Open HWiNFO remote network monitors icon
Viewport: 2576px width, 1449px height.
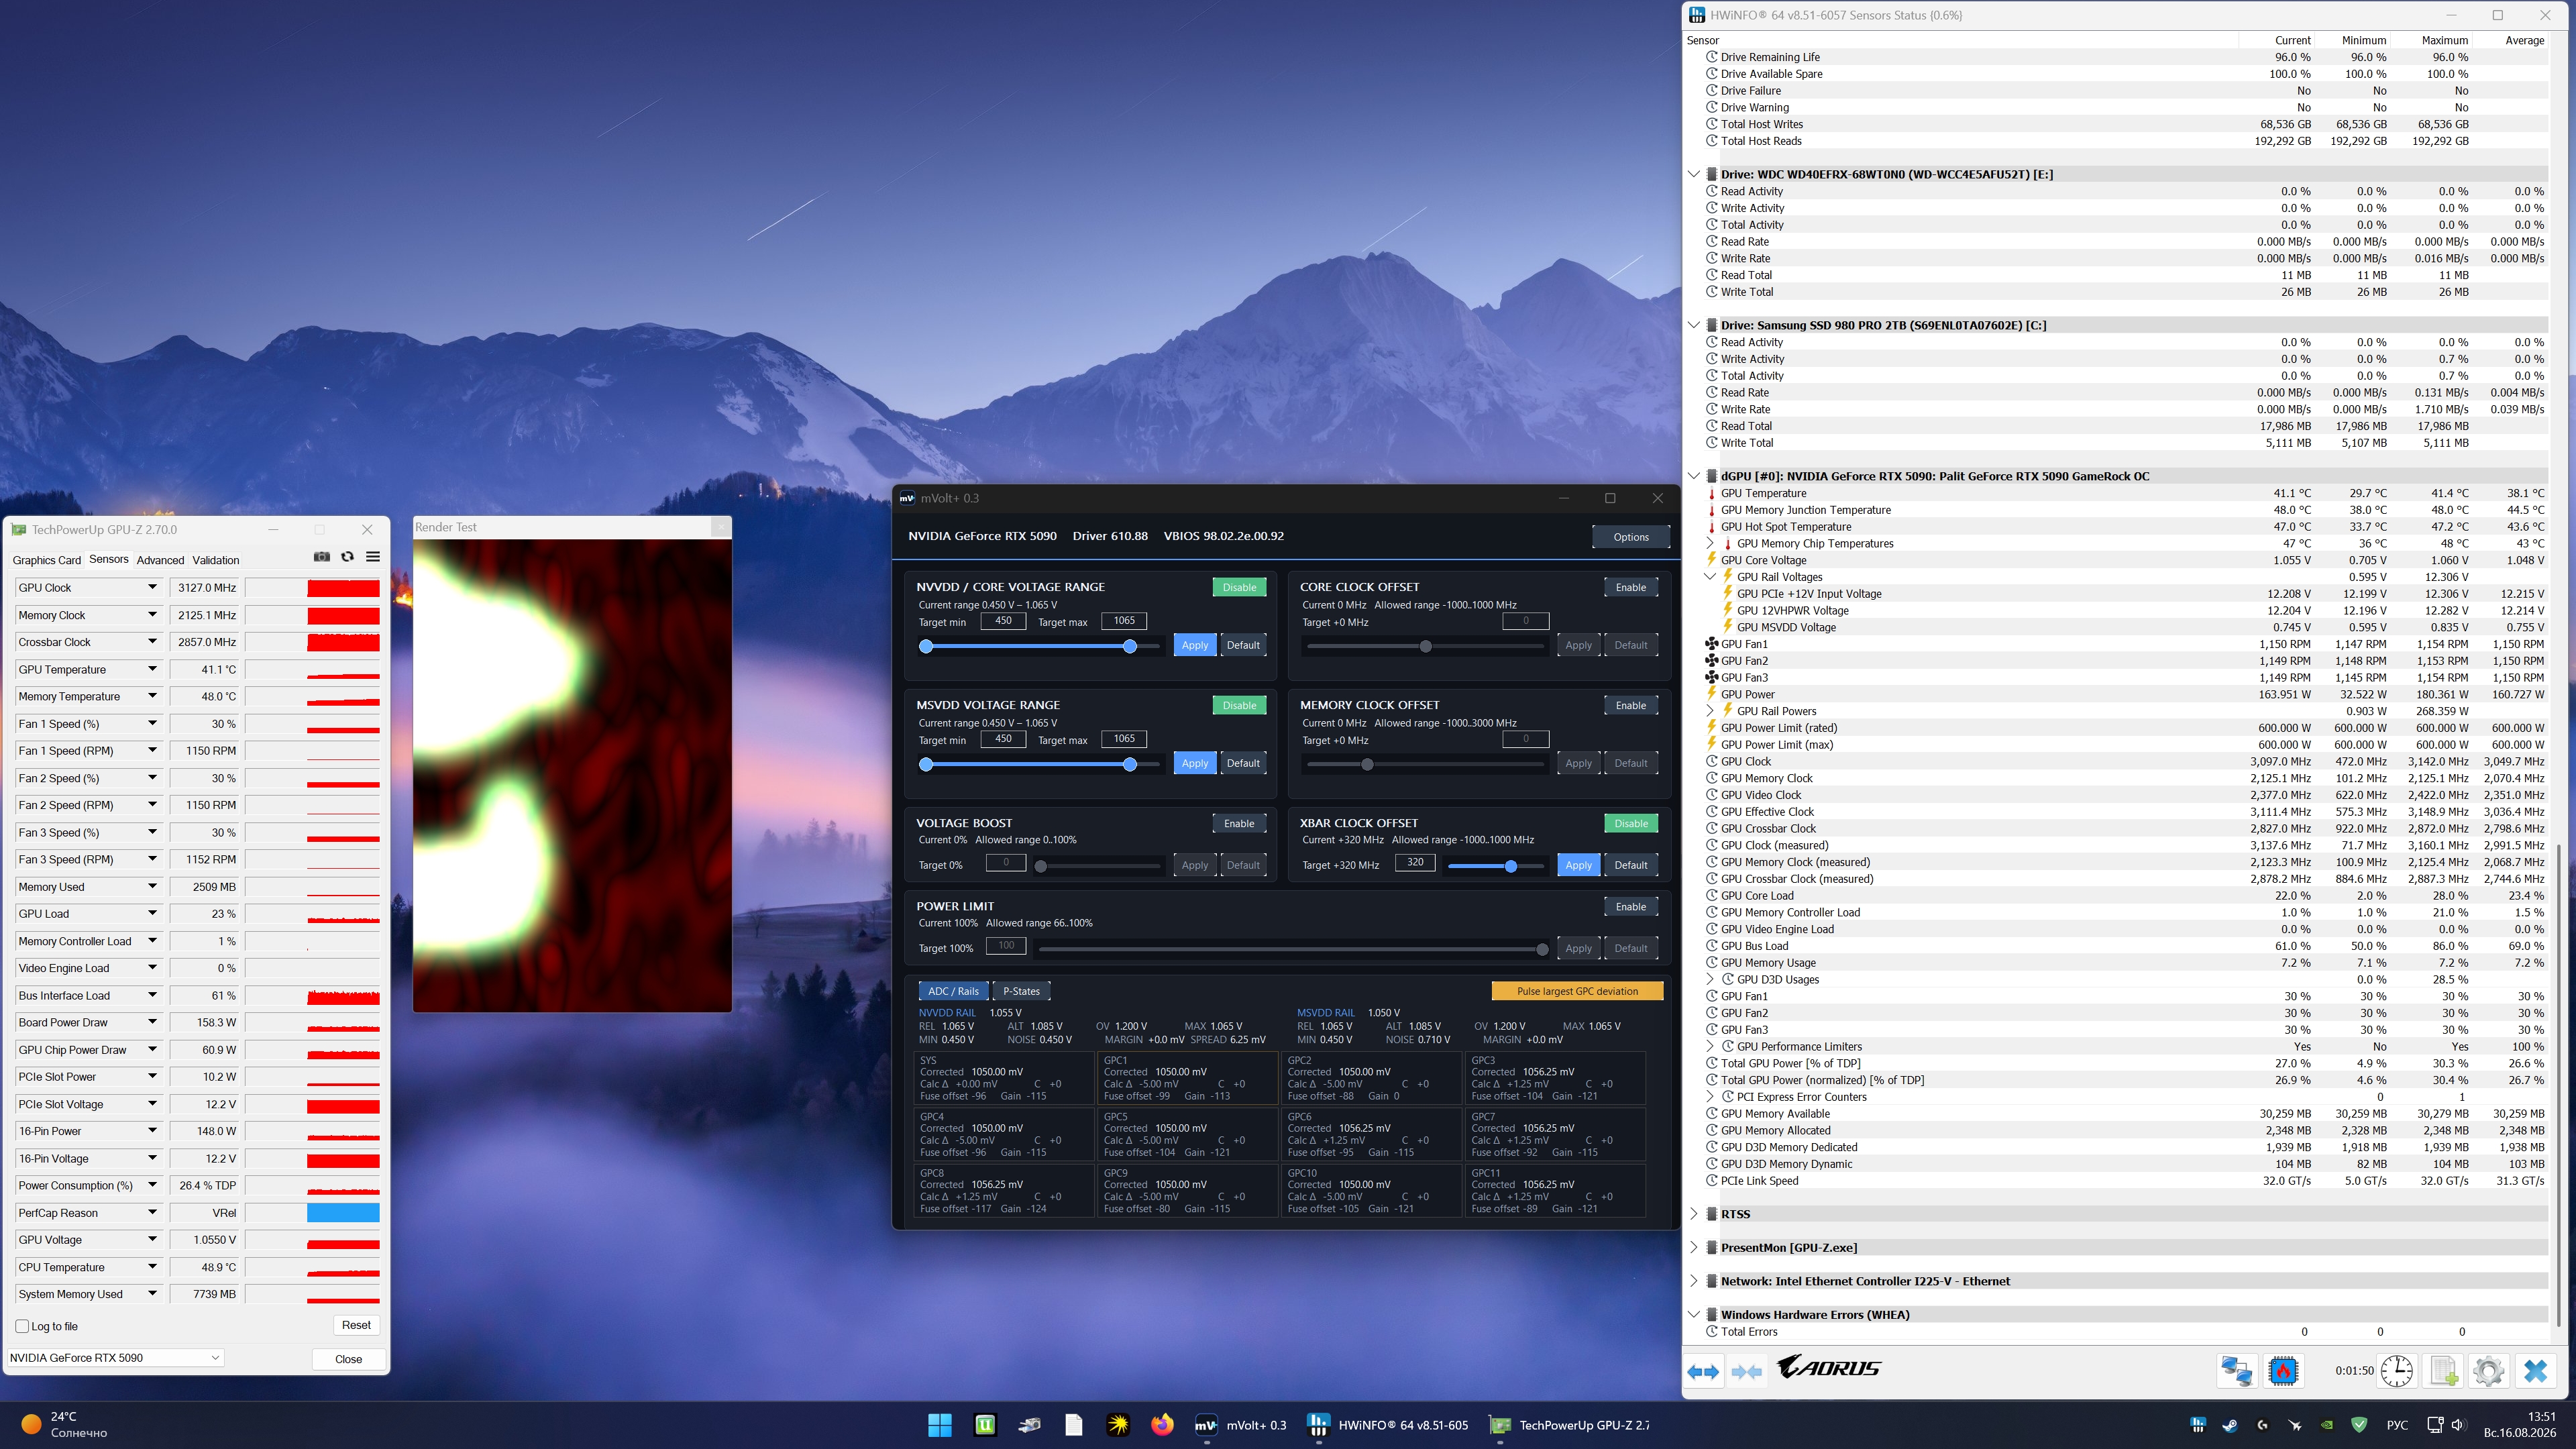tap(2237, 1370)
